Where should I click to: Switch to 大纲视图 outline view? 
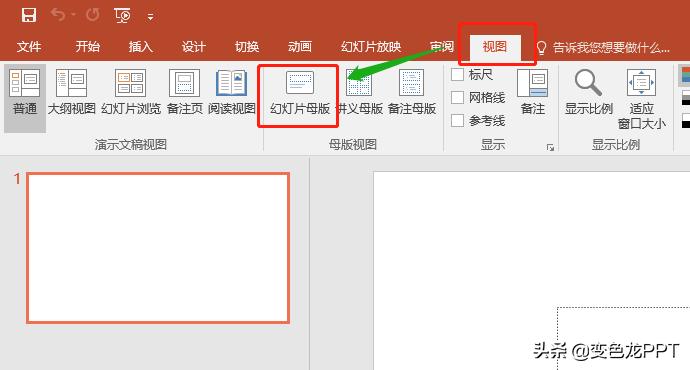pyautogui.click(x=71, y=93)
